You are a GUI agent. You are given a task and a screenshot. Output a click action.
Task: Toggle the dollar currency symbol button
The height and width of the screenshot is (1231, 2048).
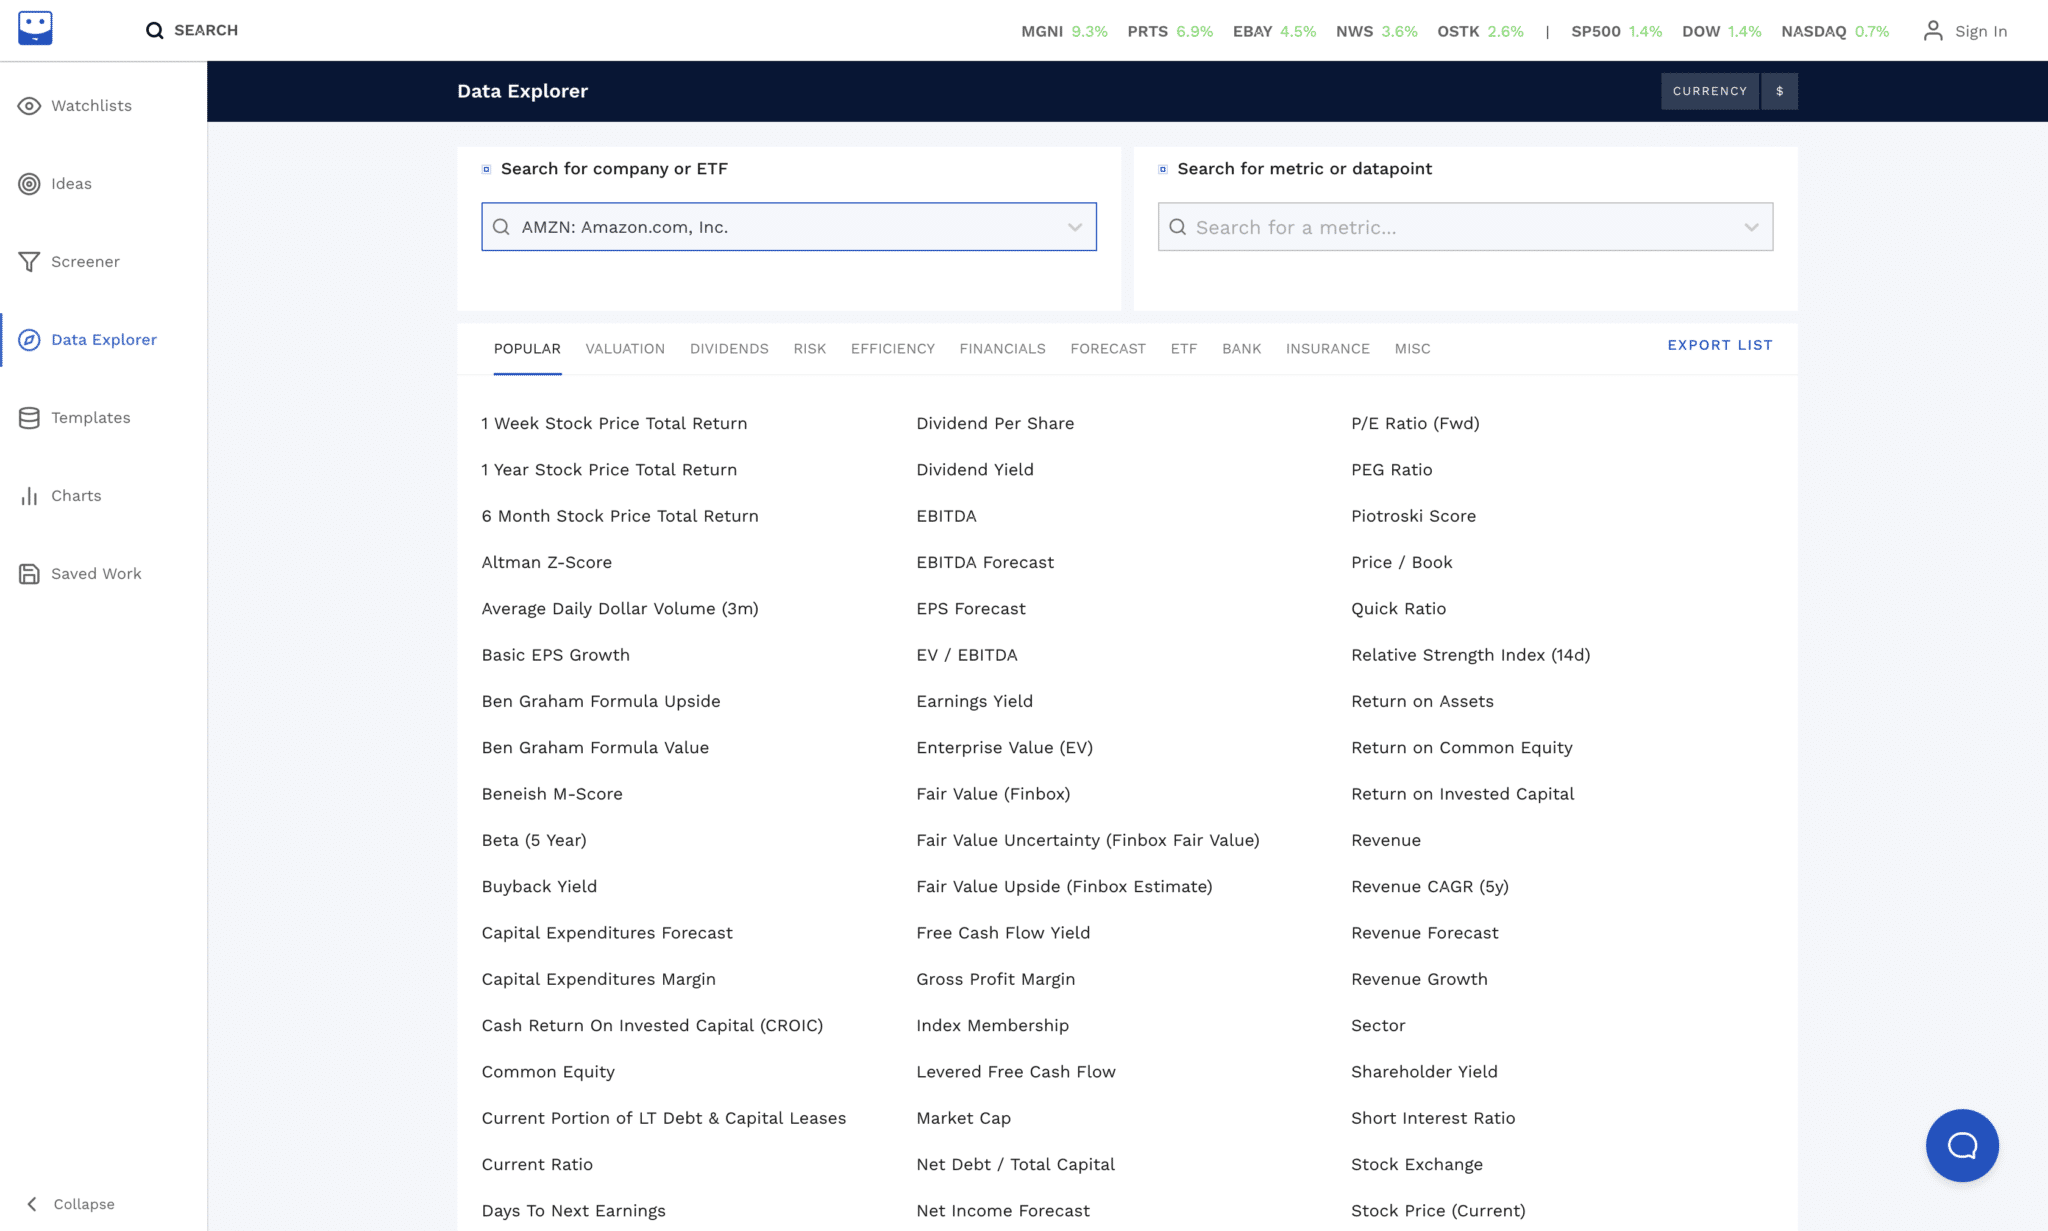click(1780, 91)
